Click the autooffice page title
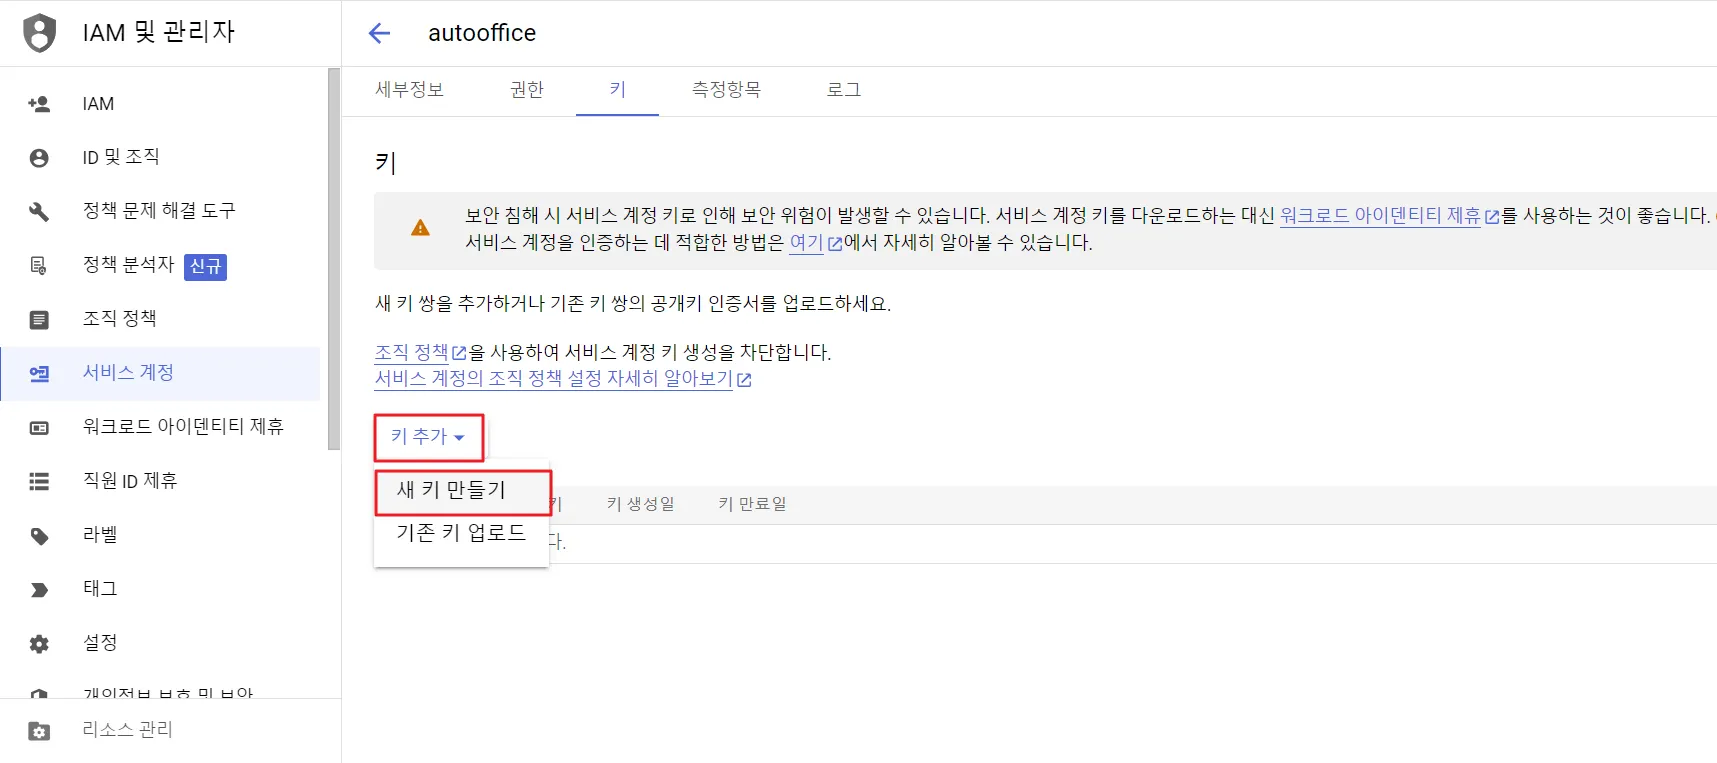Viewport: 1717px width, 763px height. (x=482, y=33)
